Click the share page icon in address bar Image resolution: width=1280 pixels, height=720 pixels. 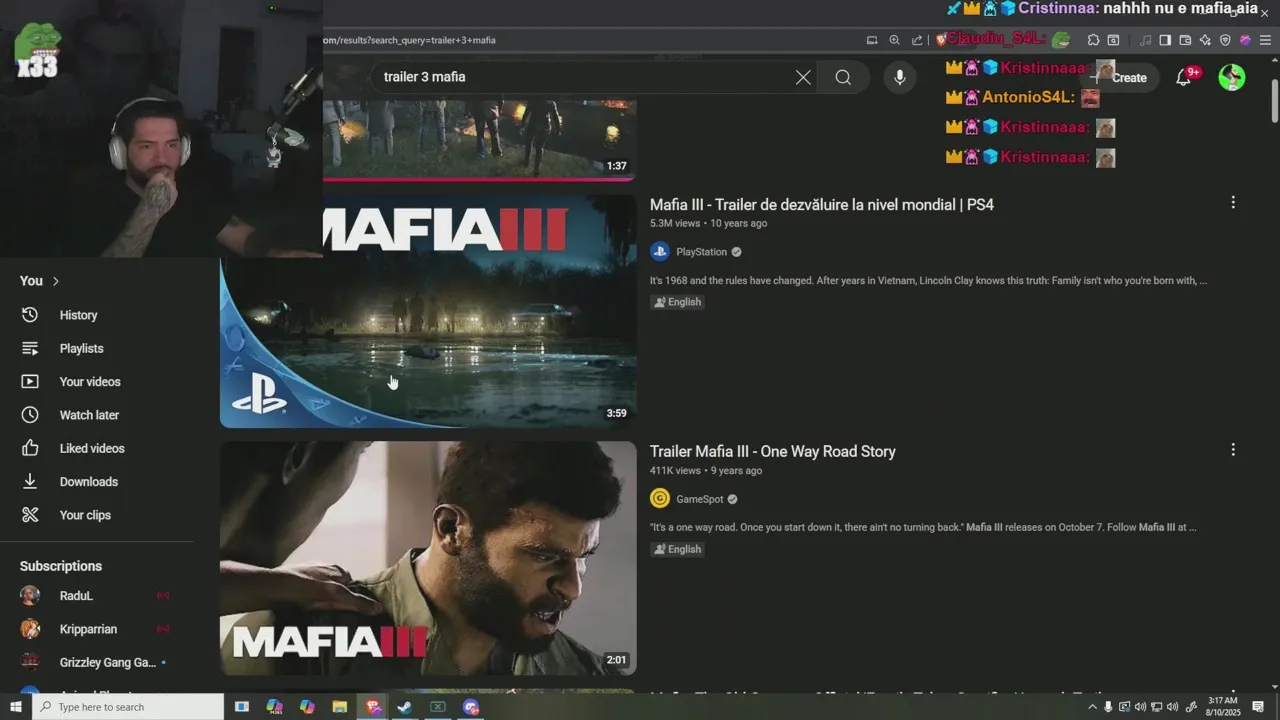click(x=918, y=40)
